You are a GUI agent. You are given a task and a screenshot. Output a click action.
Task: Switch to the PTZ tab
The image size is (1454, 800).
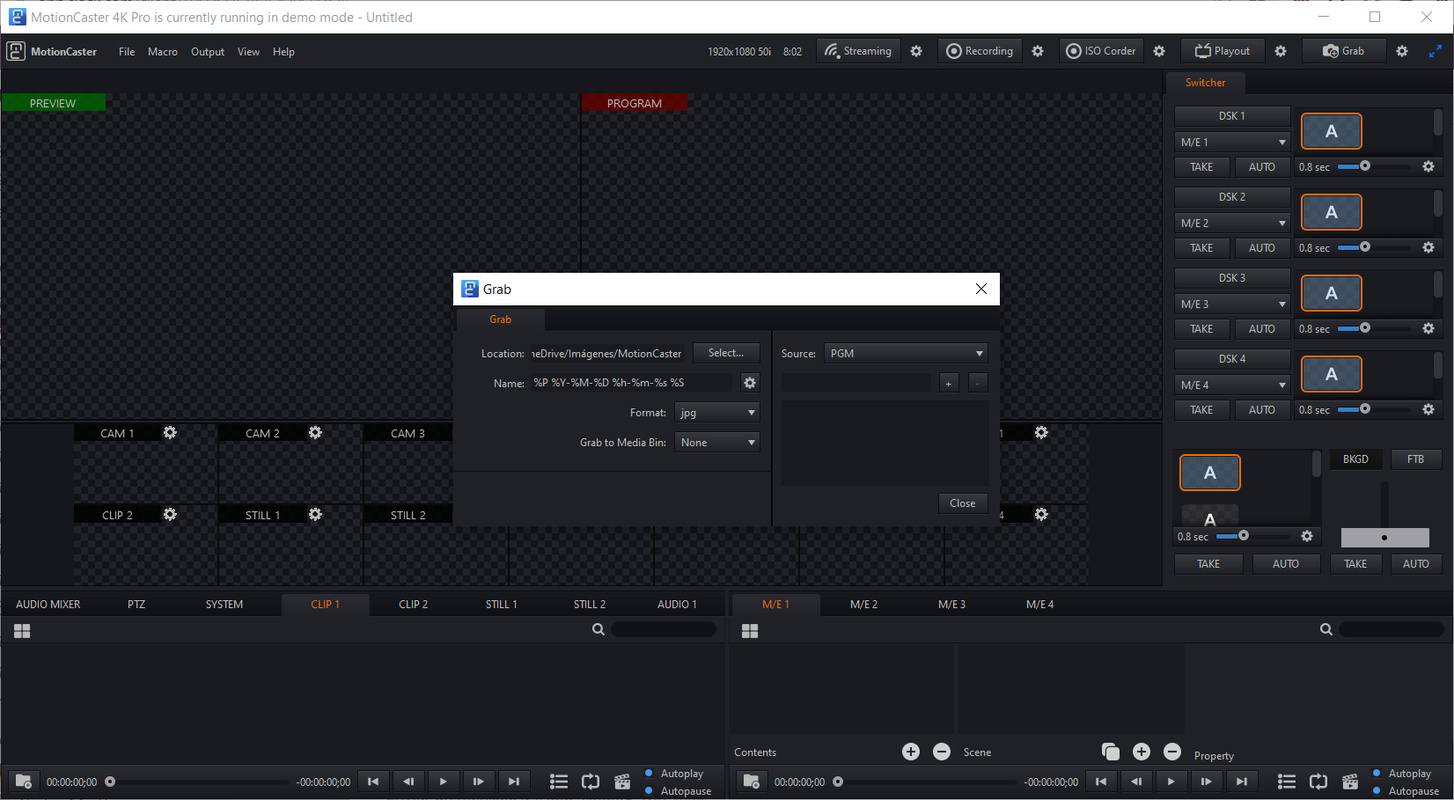pos(137,604)
